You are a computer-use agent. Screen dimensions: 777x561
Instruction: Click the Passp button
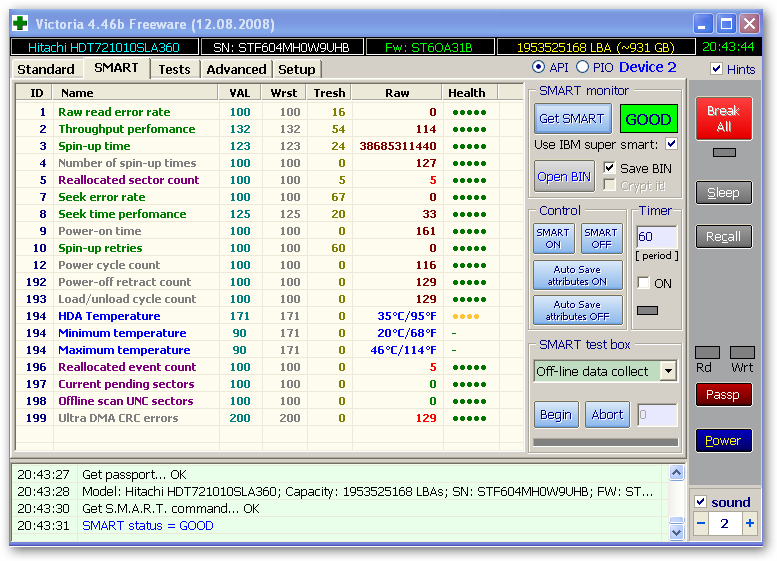tap(723, 395)
